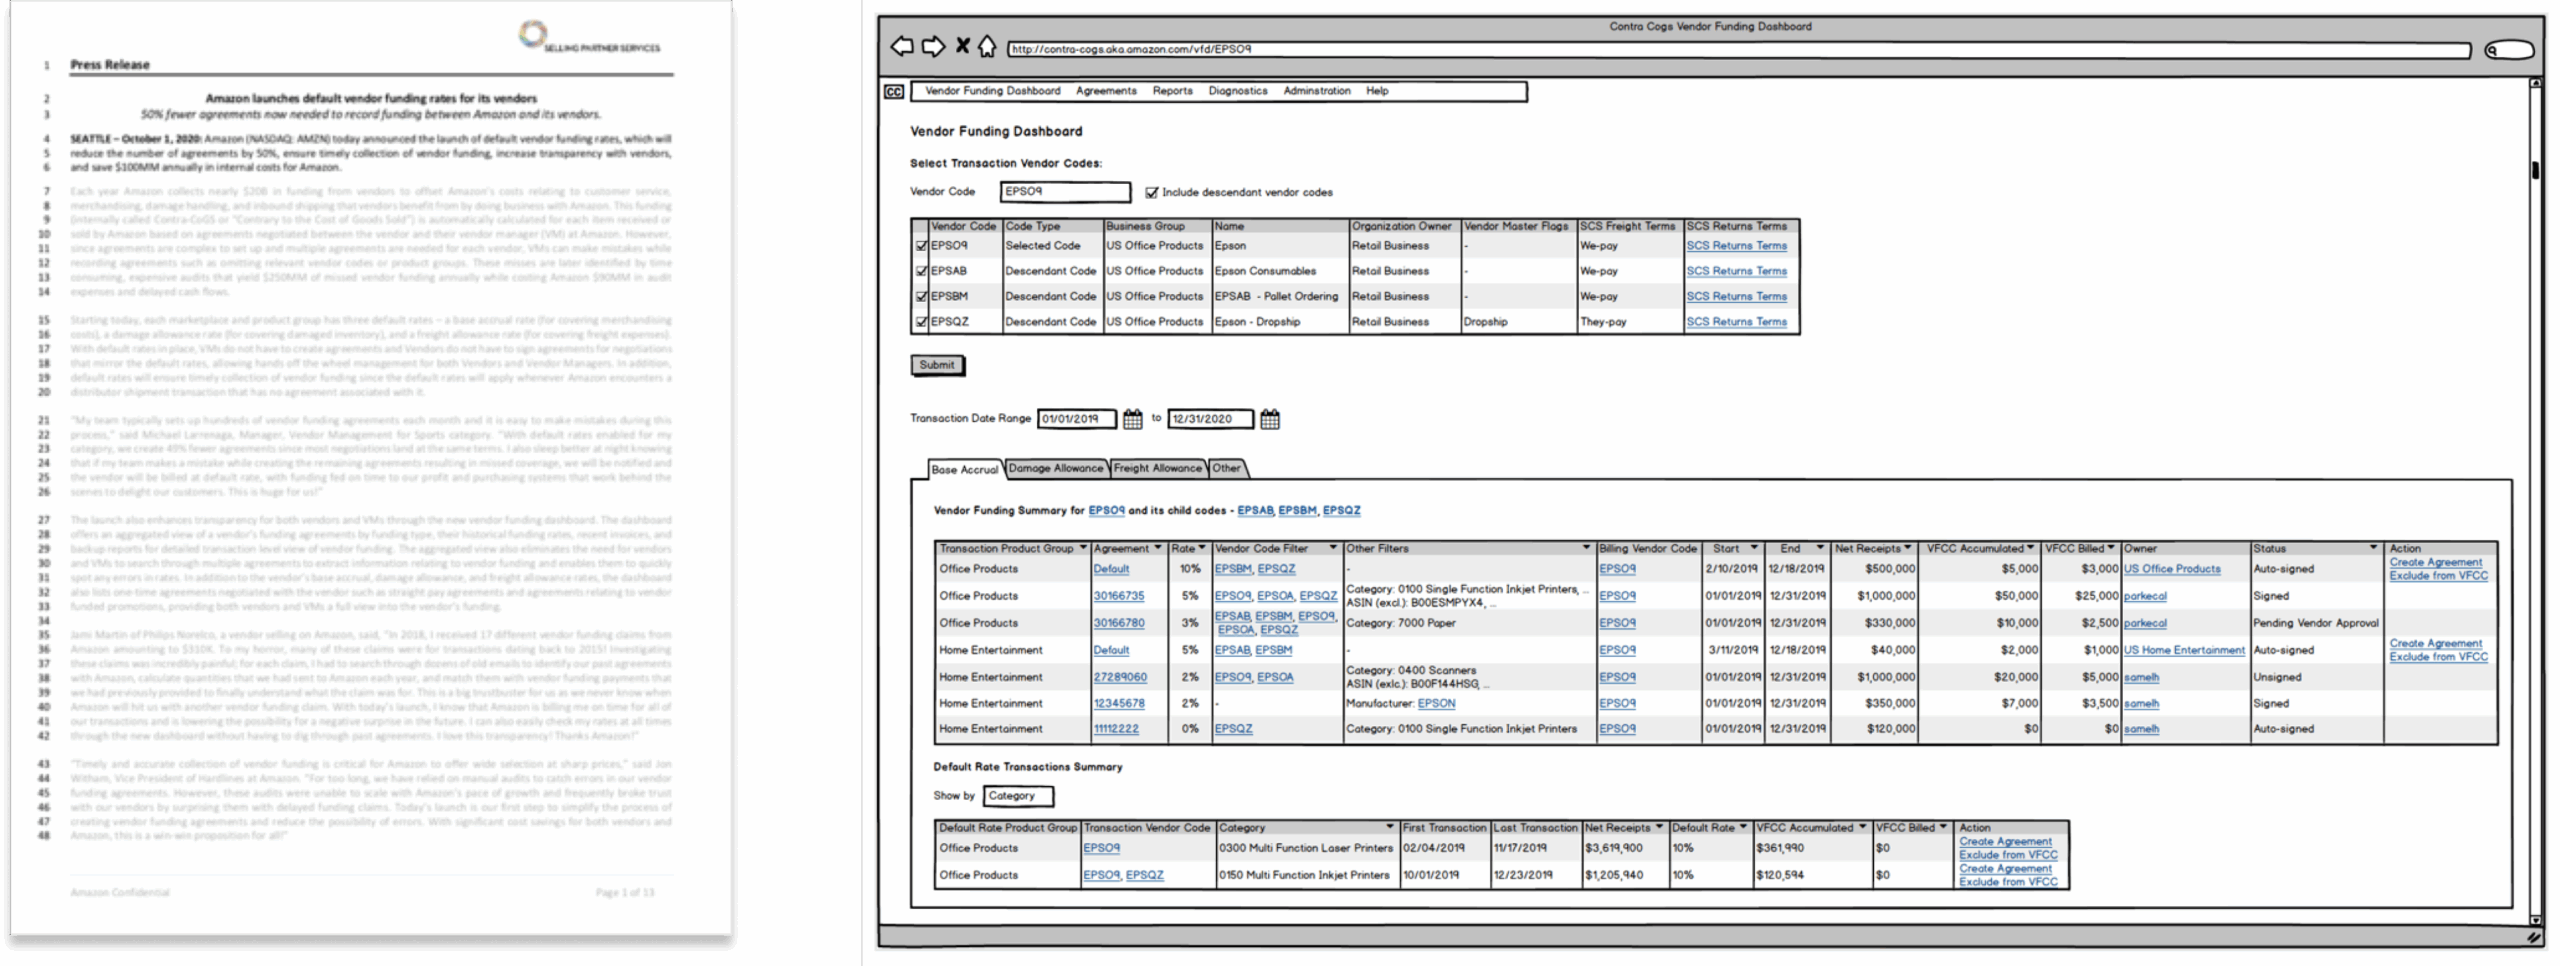The image size is (2560, 966).
Task: Click the CC logo beside the menu
Action: pos(893,92)
